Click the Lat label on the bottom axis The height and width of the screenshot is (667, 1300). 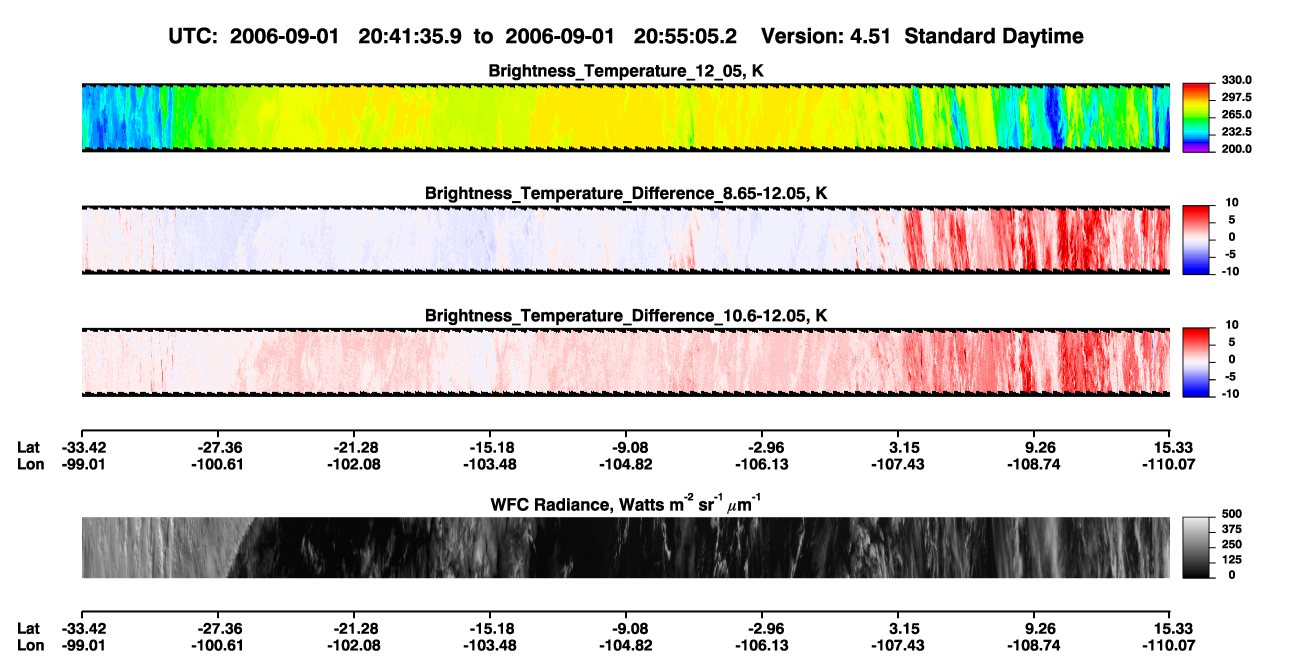28,629
